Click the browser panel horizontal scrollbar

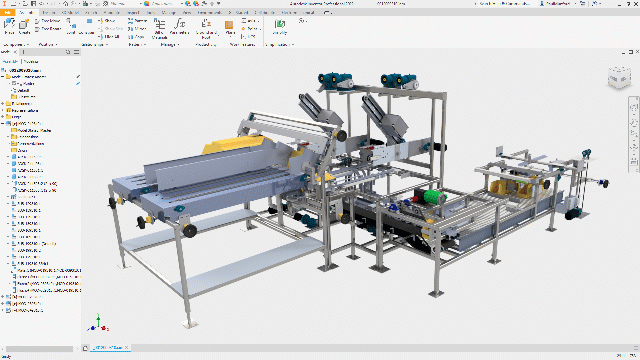point(39,349)
